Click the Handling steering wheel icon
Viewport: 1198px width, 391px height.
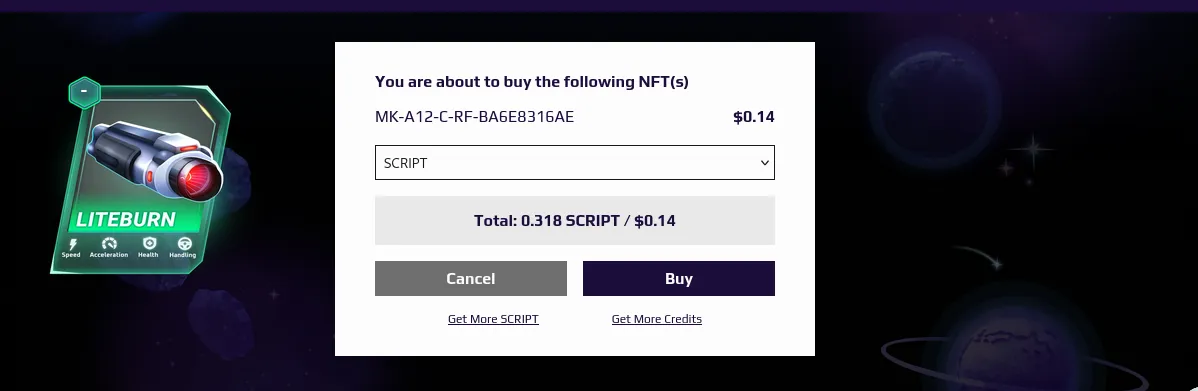pos(184,244)
